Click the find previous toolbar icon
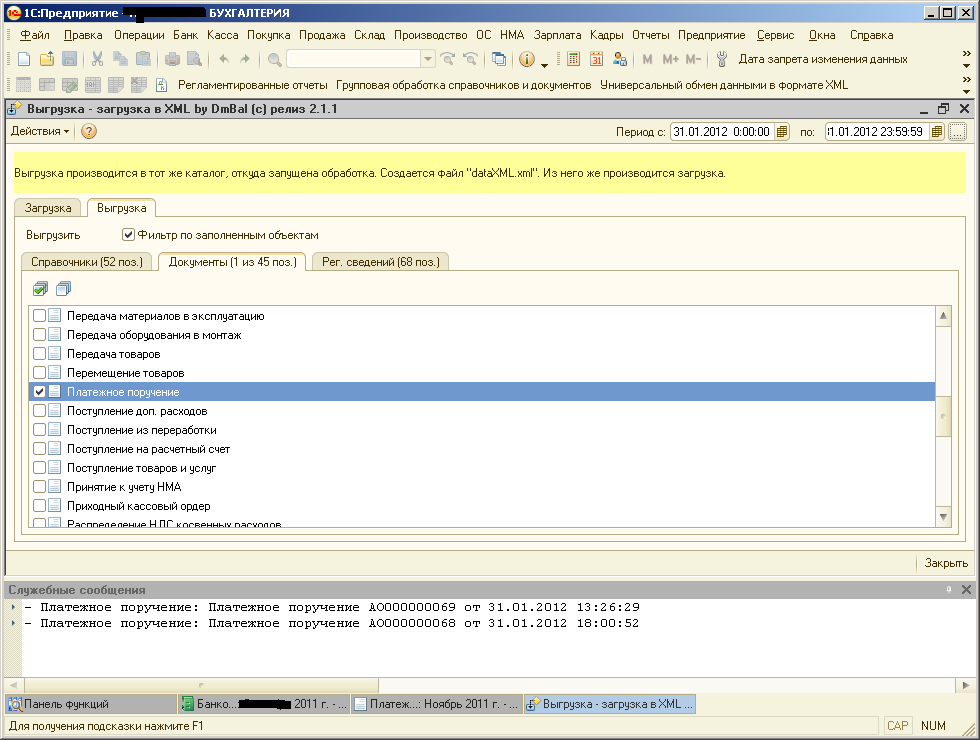This screenshot has width=980, height=740. [x=471, y=59]
